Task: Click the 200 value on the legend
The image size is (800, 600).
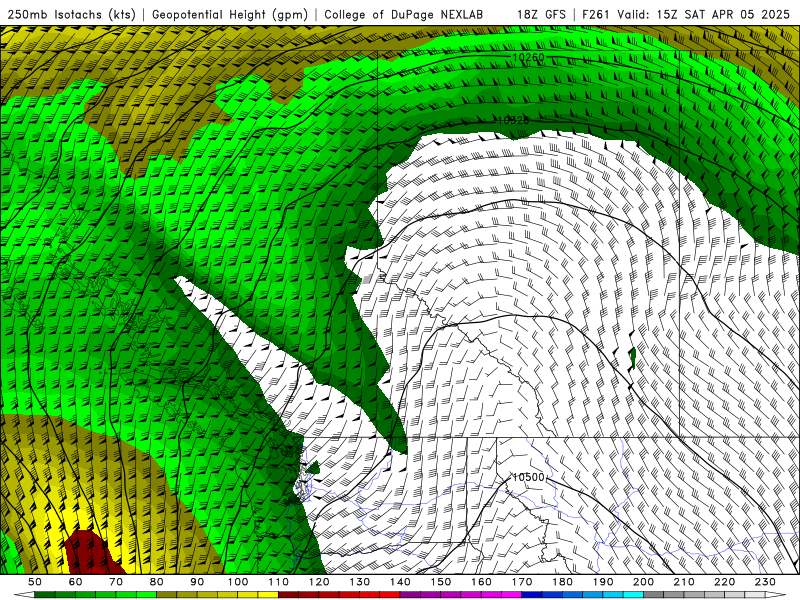Action: click(x=643, y=582)
